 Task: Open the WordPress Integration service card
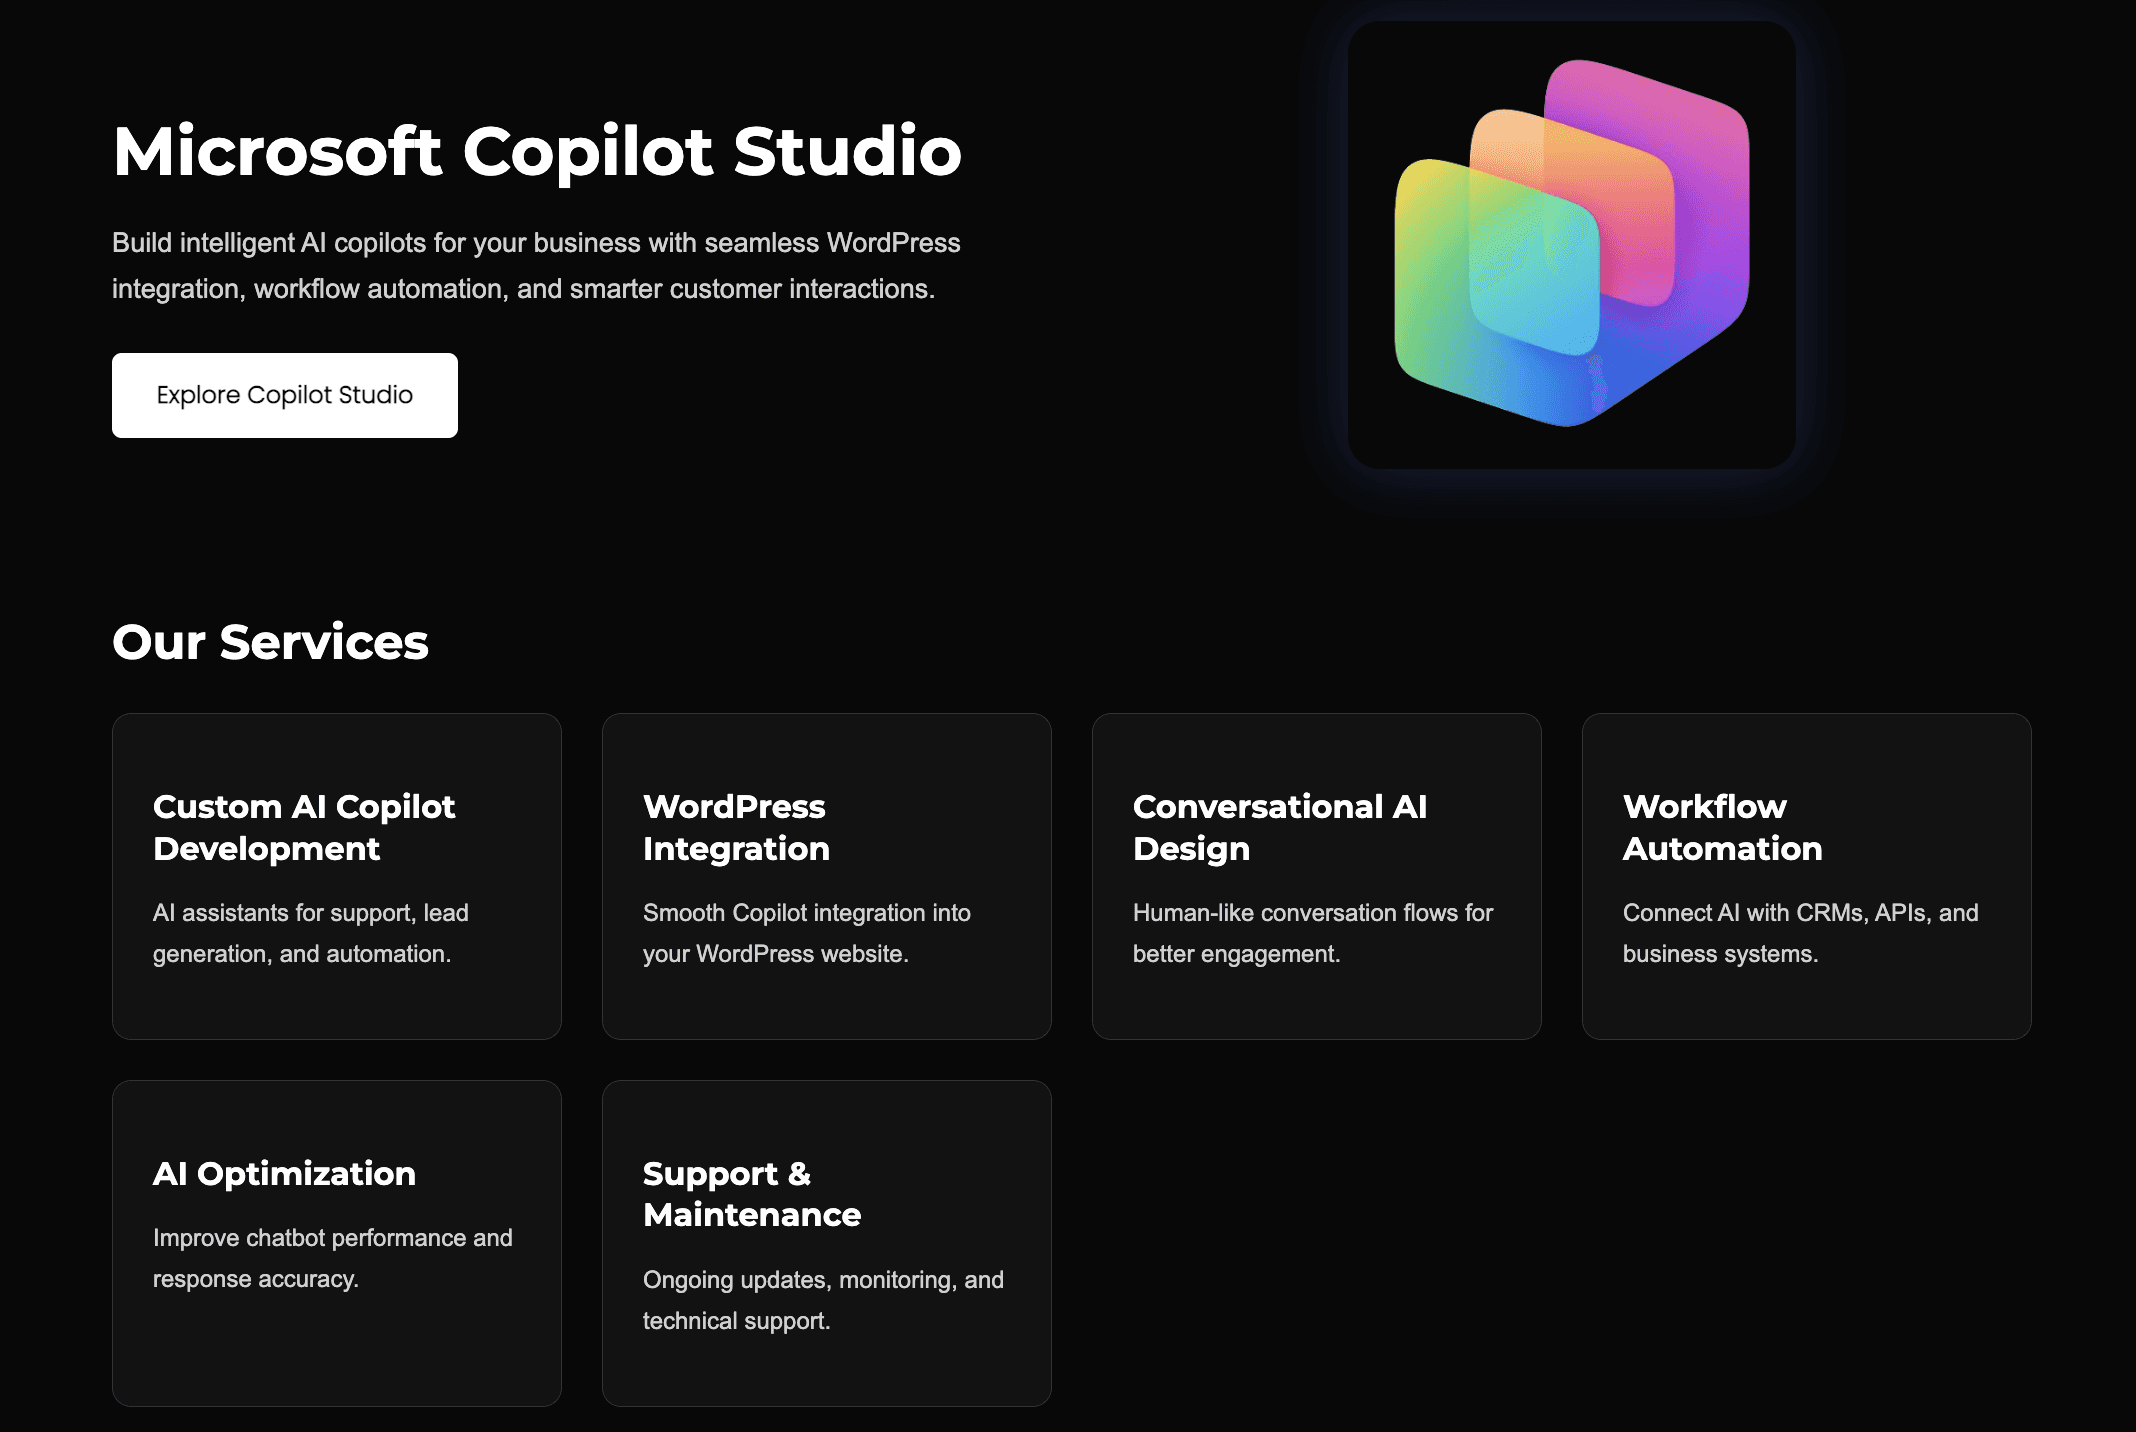(x=827, y=876)
